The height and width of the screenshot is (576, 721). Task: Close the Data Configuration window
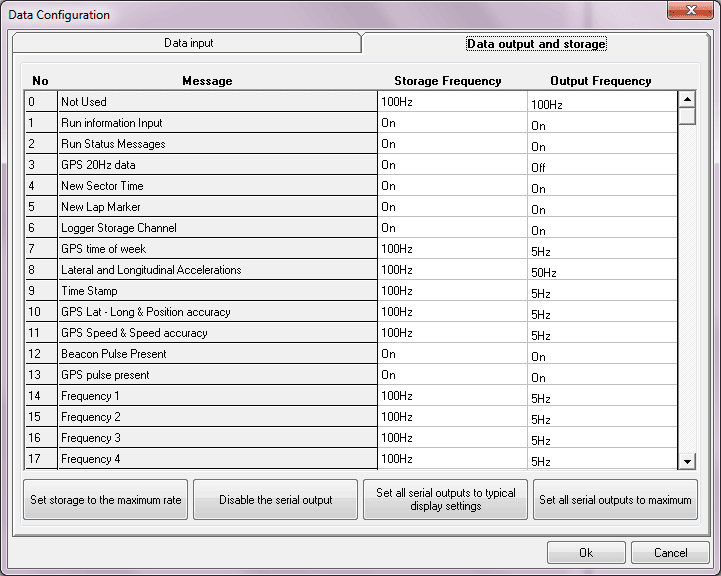pos(688,11)
